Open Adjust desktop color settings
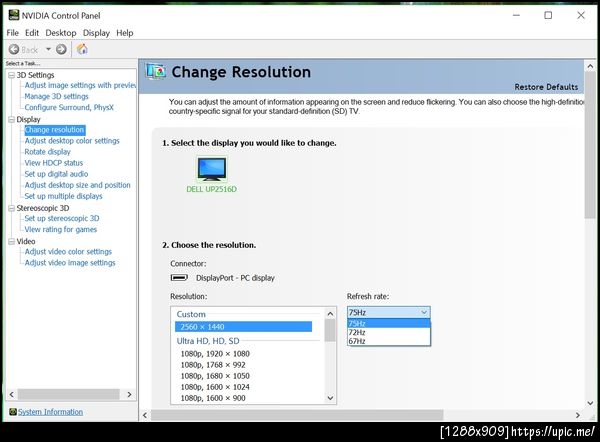The image size is (600, 442). [x=72, y=141]
